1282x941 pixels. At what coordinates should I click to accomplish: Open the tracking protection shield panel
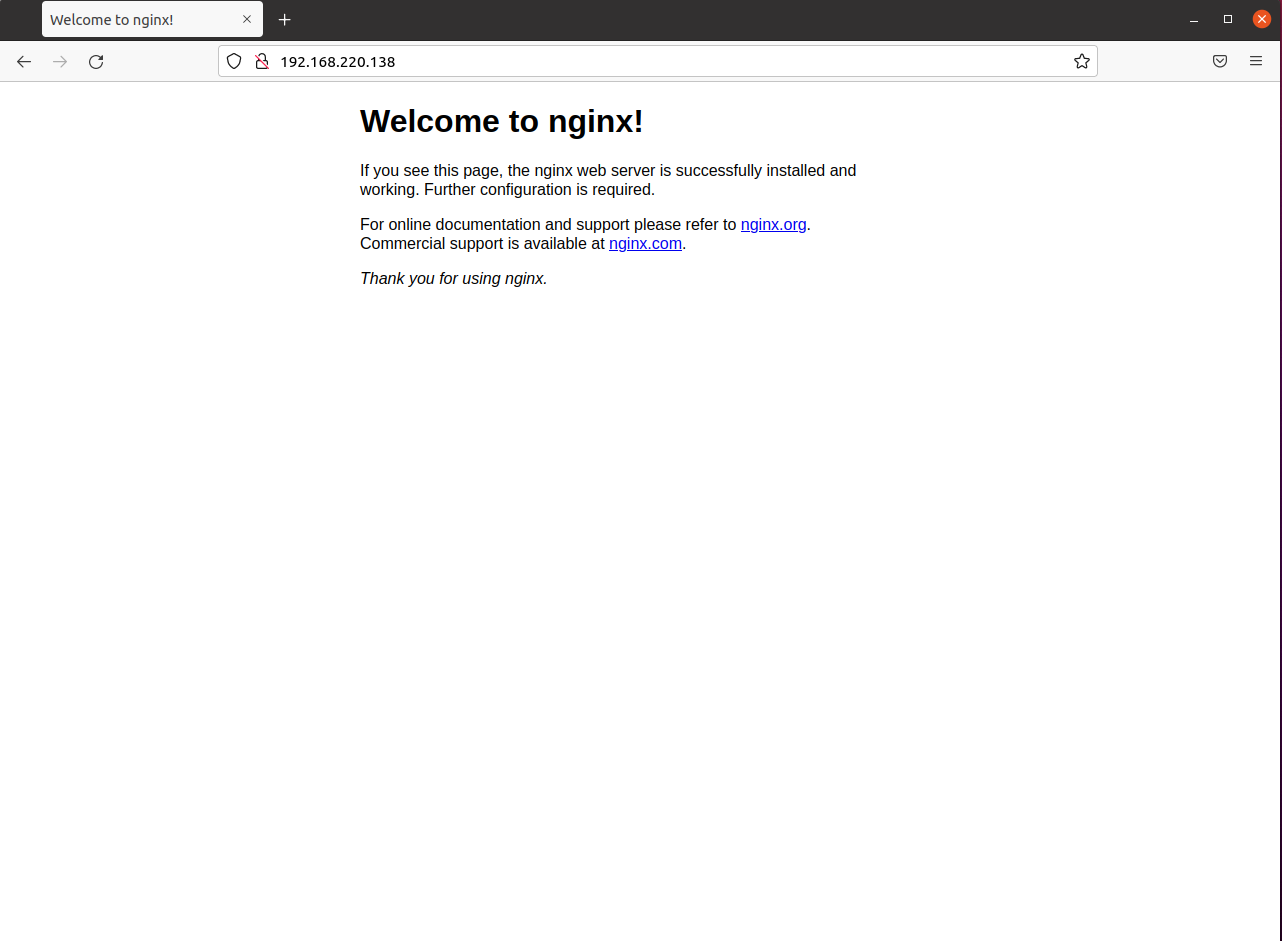[233, 61]
